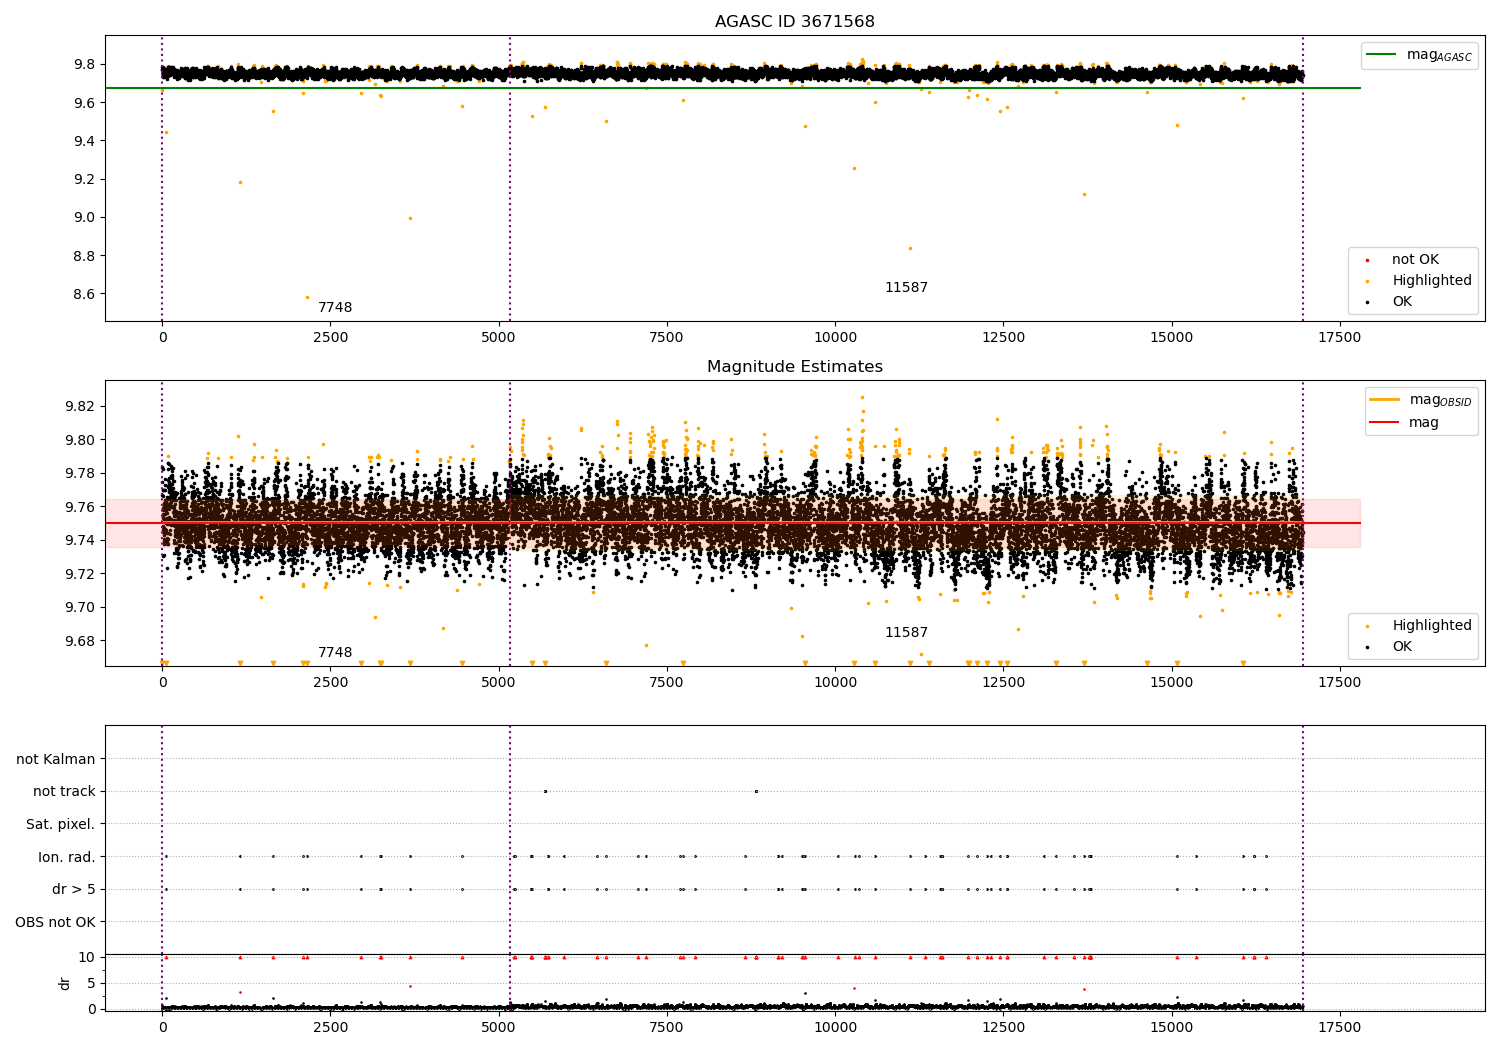1500x1050 pixels.
Task: Click the green line sample in the top legend
Action: coord(1382,55)
